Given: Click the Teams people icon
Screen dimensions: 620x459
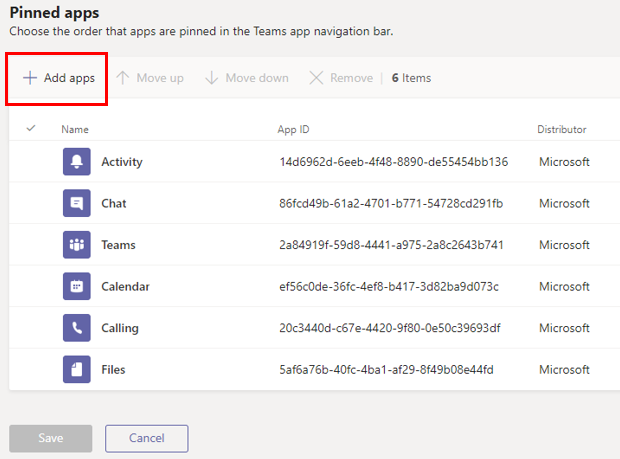Looking at the screenshot, I should [77, 245].
